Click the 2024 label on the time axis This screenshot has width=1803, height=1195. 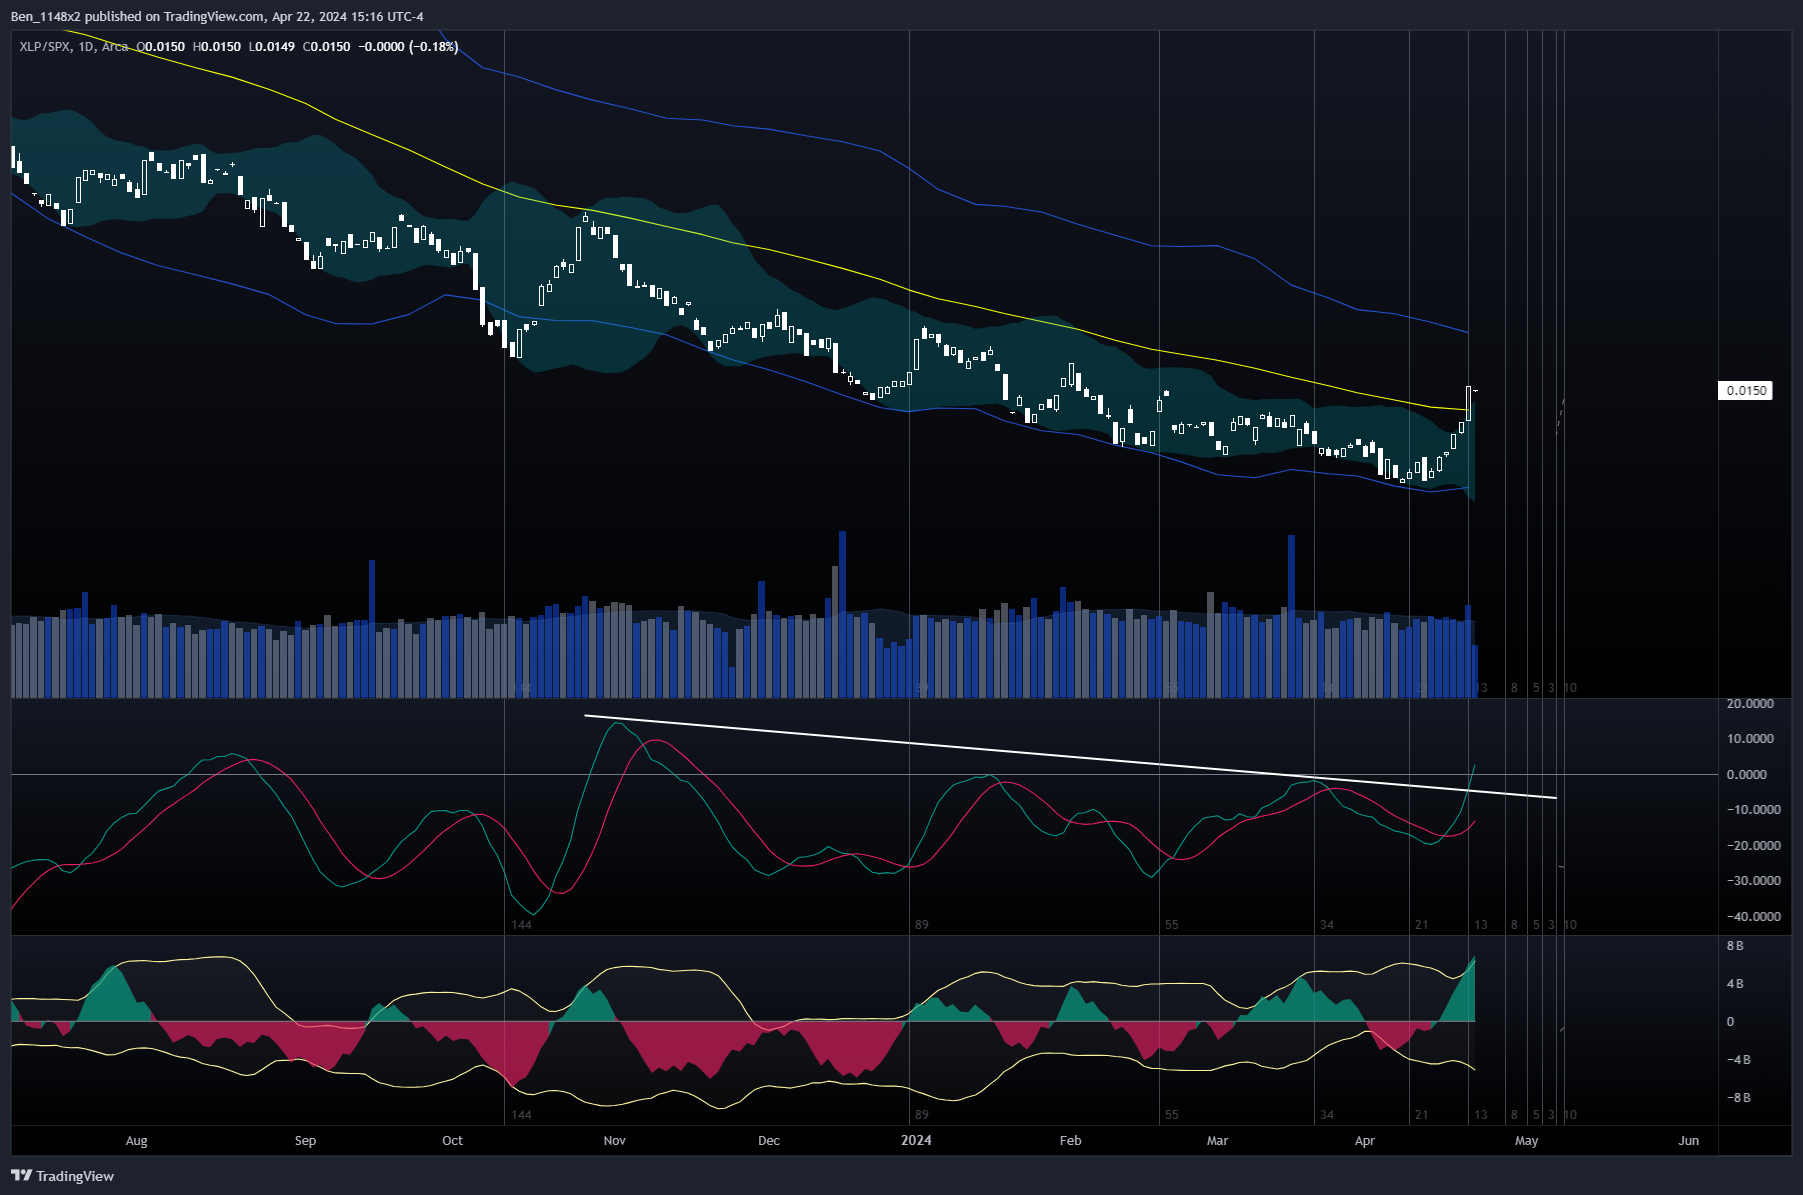click(916, 1141)
